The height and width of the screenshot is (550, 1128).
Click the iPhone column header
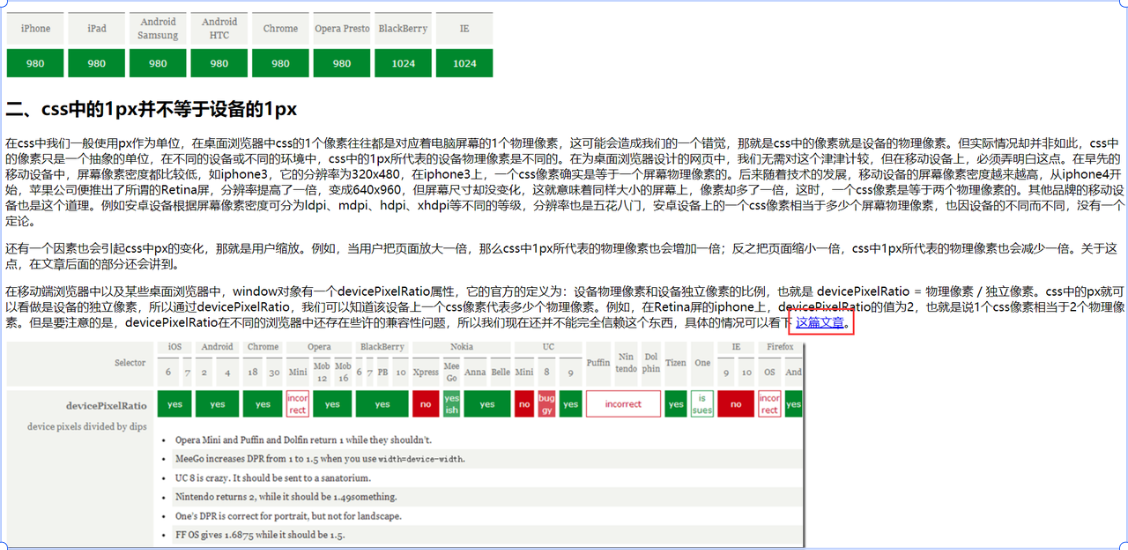[36, 29]
